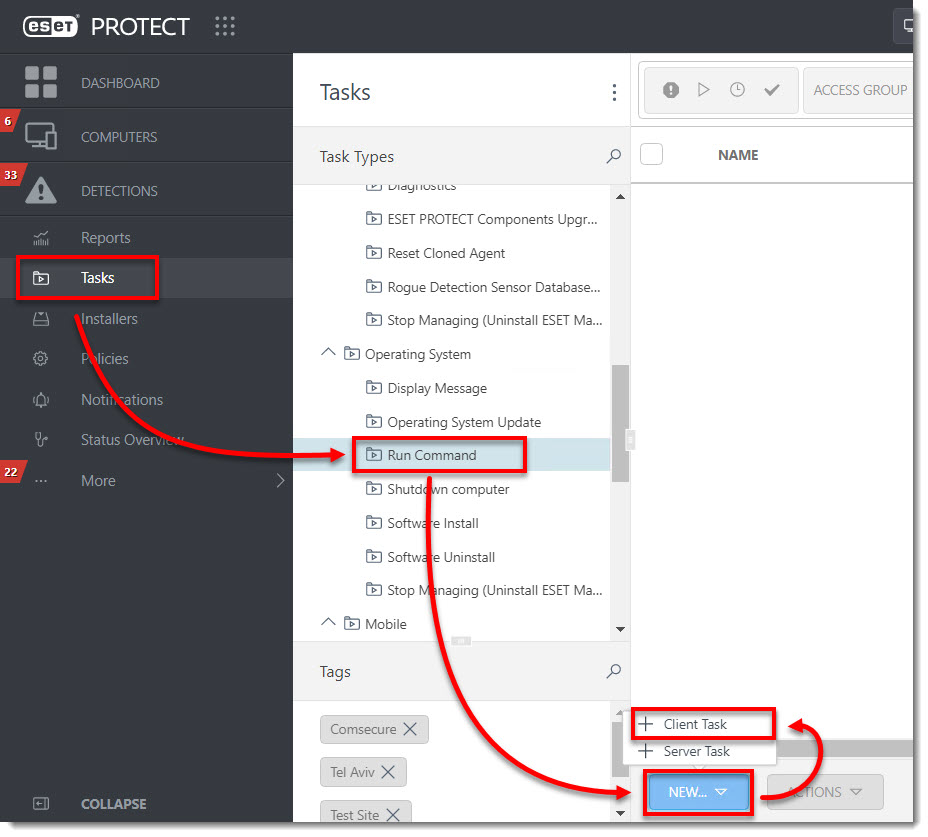Click the Reports chart icon
Screen dimensions: 928x837
(x=41, y=238)
